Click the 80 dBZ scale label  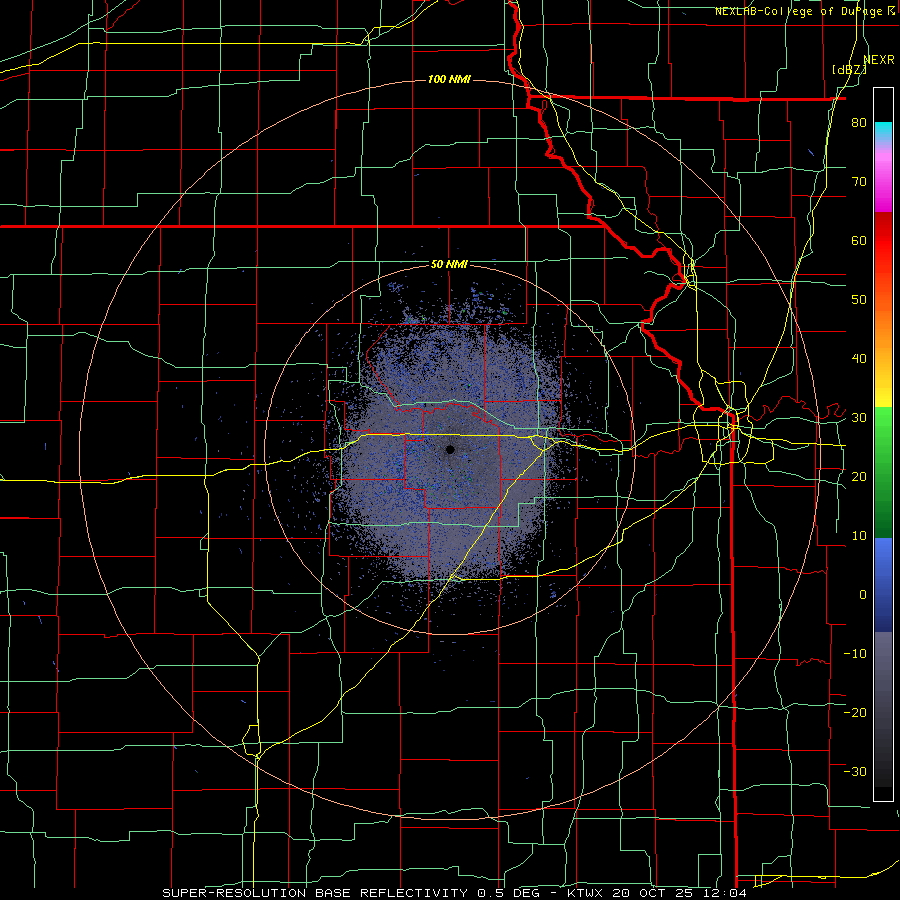(859, 123)
